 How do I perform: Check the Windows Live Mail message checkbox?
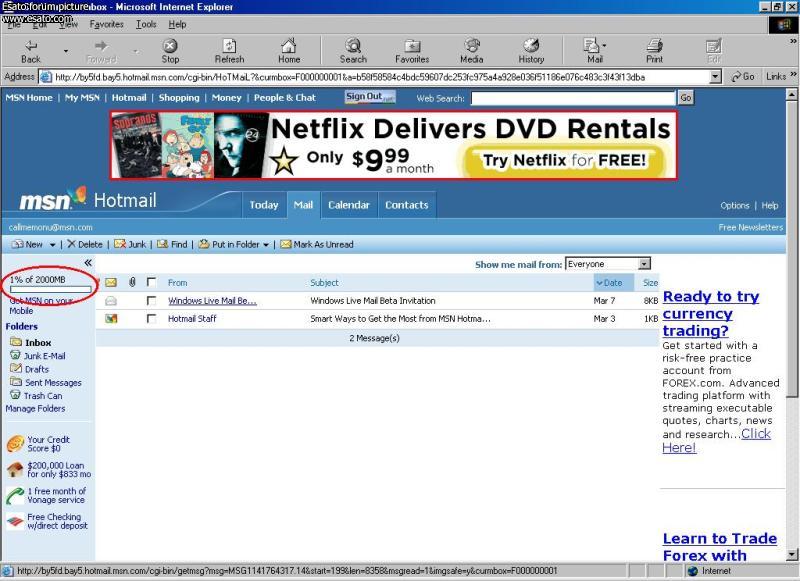pos(151,301)
